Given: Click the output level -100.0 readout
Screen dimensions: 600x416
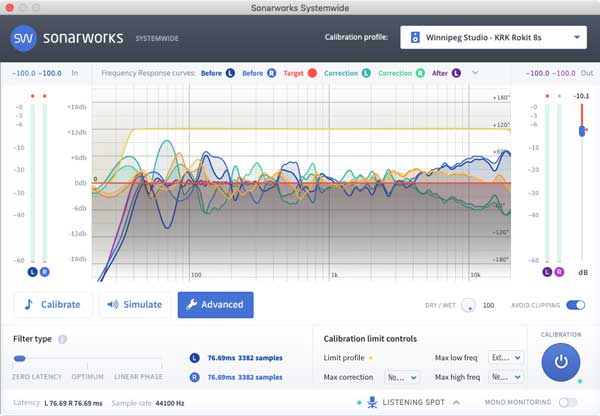Looking at the screenshot, I should coord(550,73).
